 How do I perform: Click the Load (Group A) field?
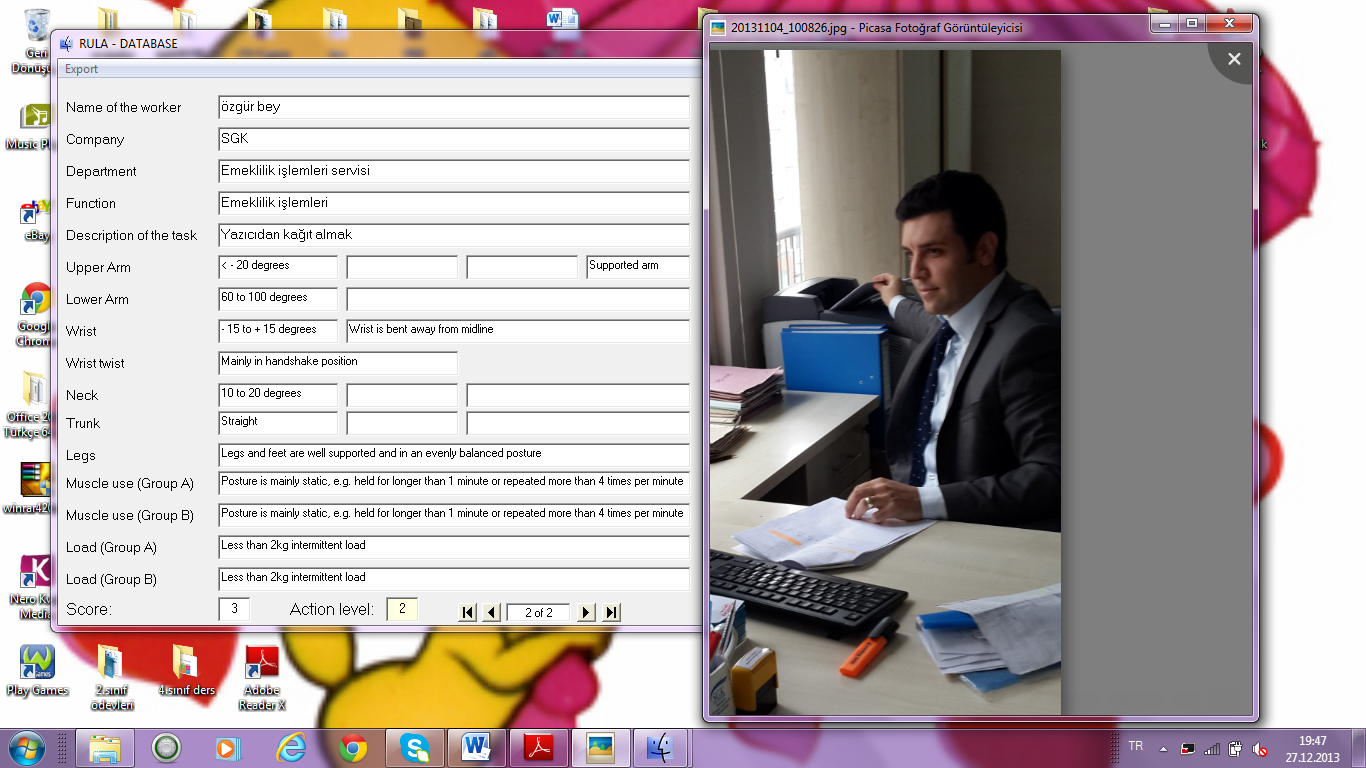tap(454, 547)
